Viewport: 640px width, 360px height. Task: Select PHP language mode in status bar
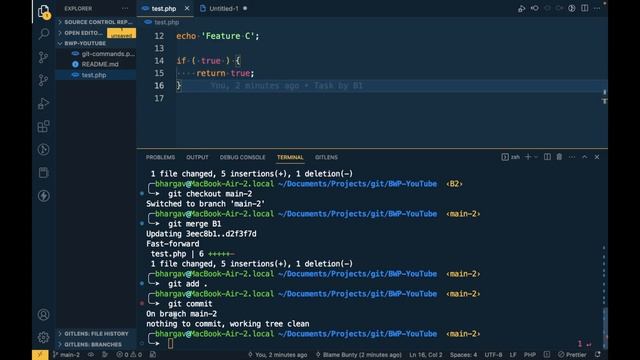pos(530,355)
